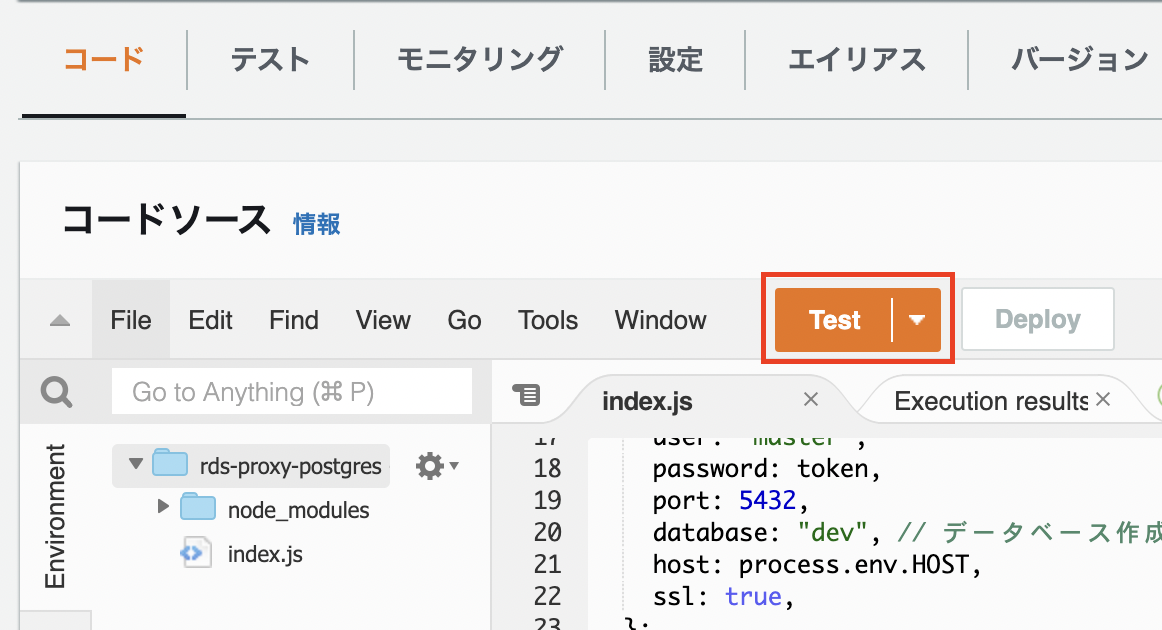
Task: Click the orange Test button
Action: tap(835, 319)
